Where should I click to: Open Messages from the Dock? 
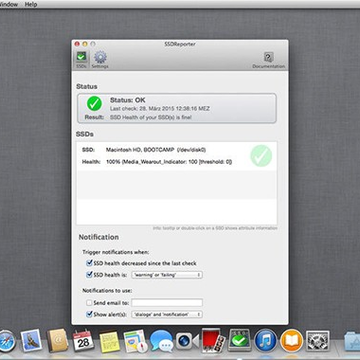pyautogui.click(x=161, y=341)
